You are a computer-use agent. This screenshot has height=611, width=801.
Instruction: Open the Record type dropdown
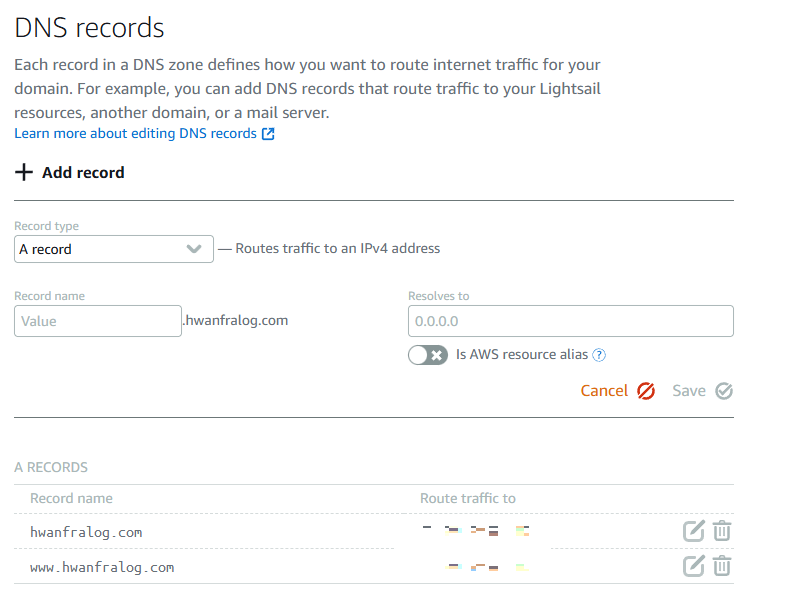(x=113, y=248)
